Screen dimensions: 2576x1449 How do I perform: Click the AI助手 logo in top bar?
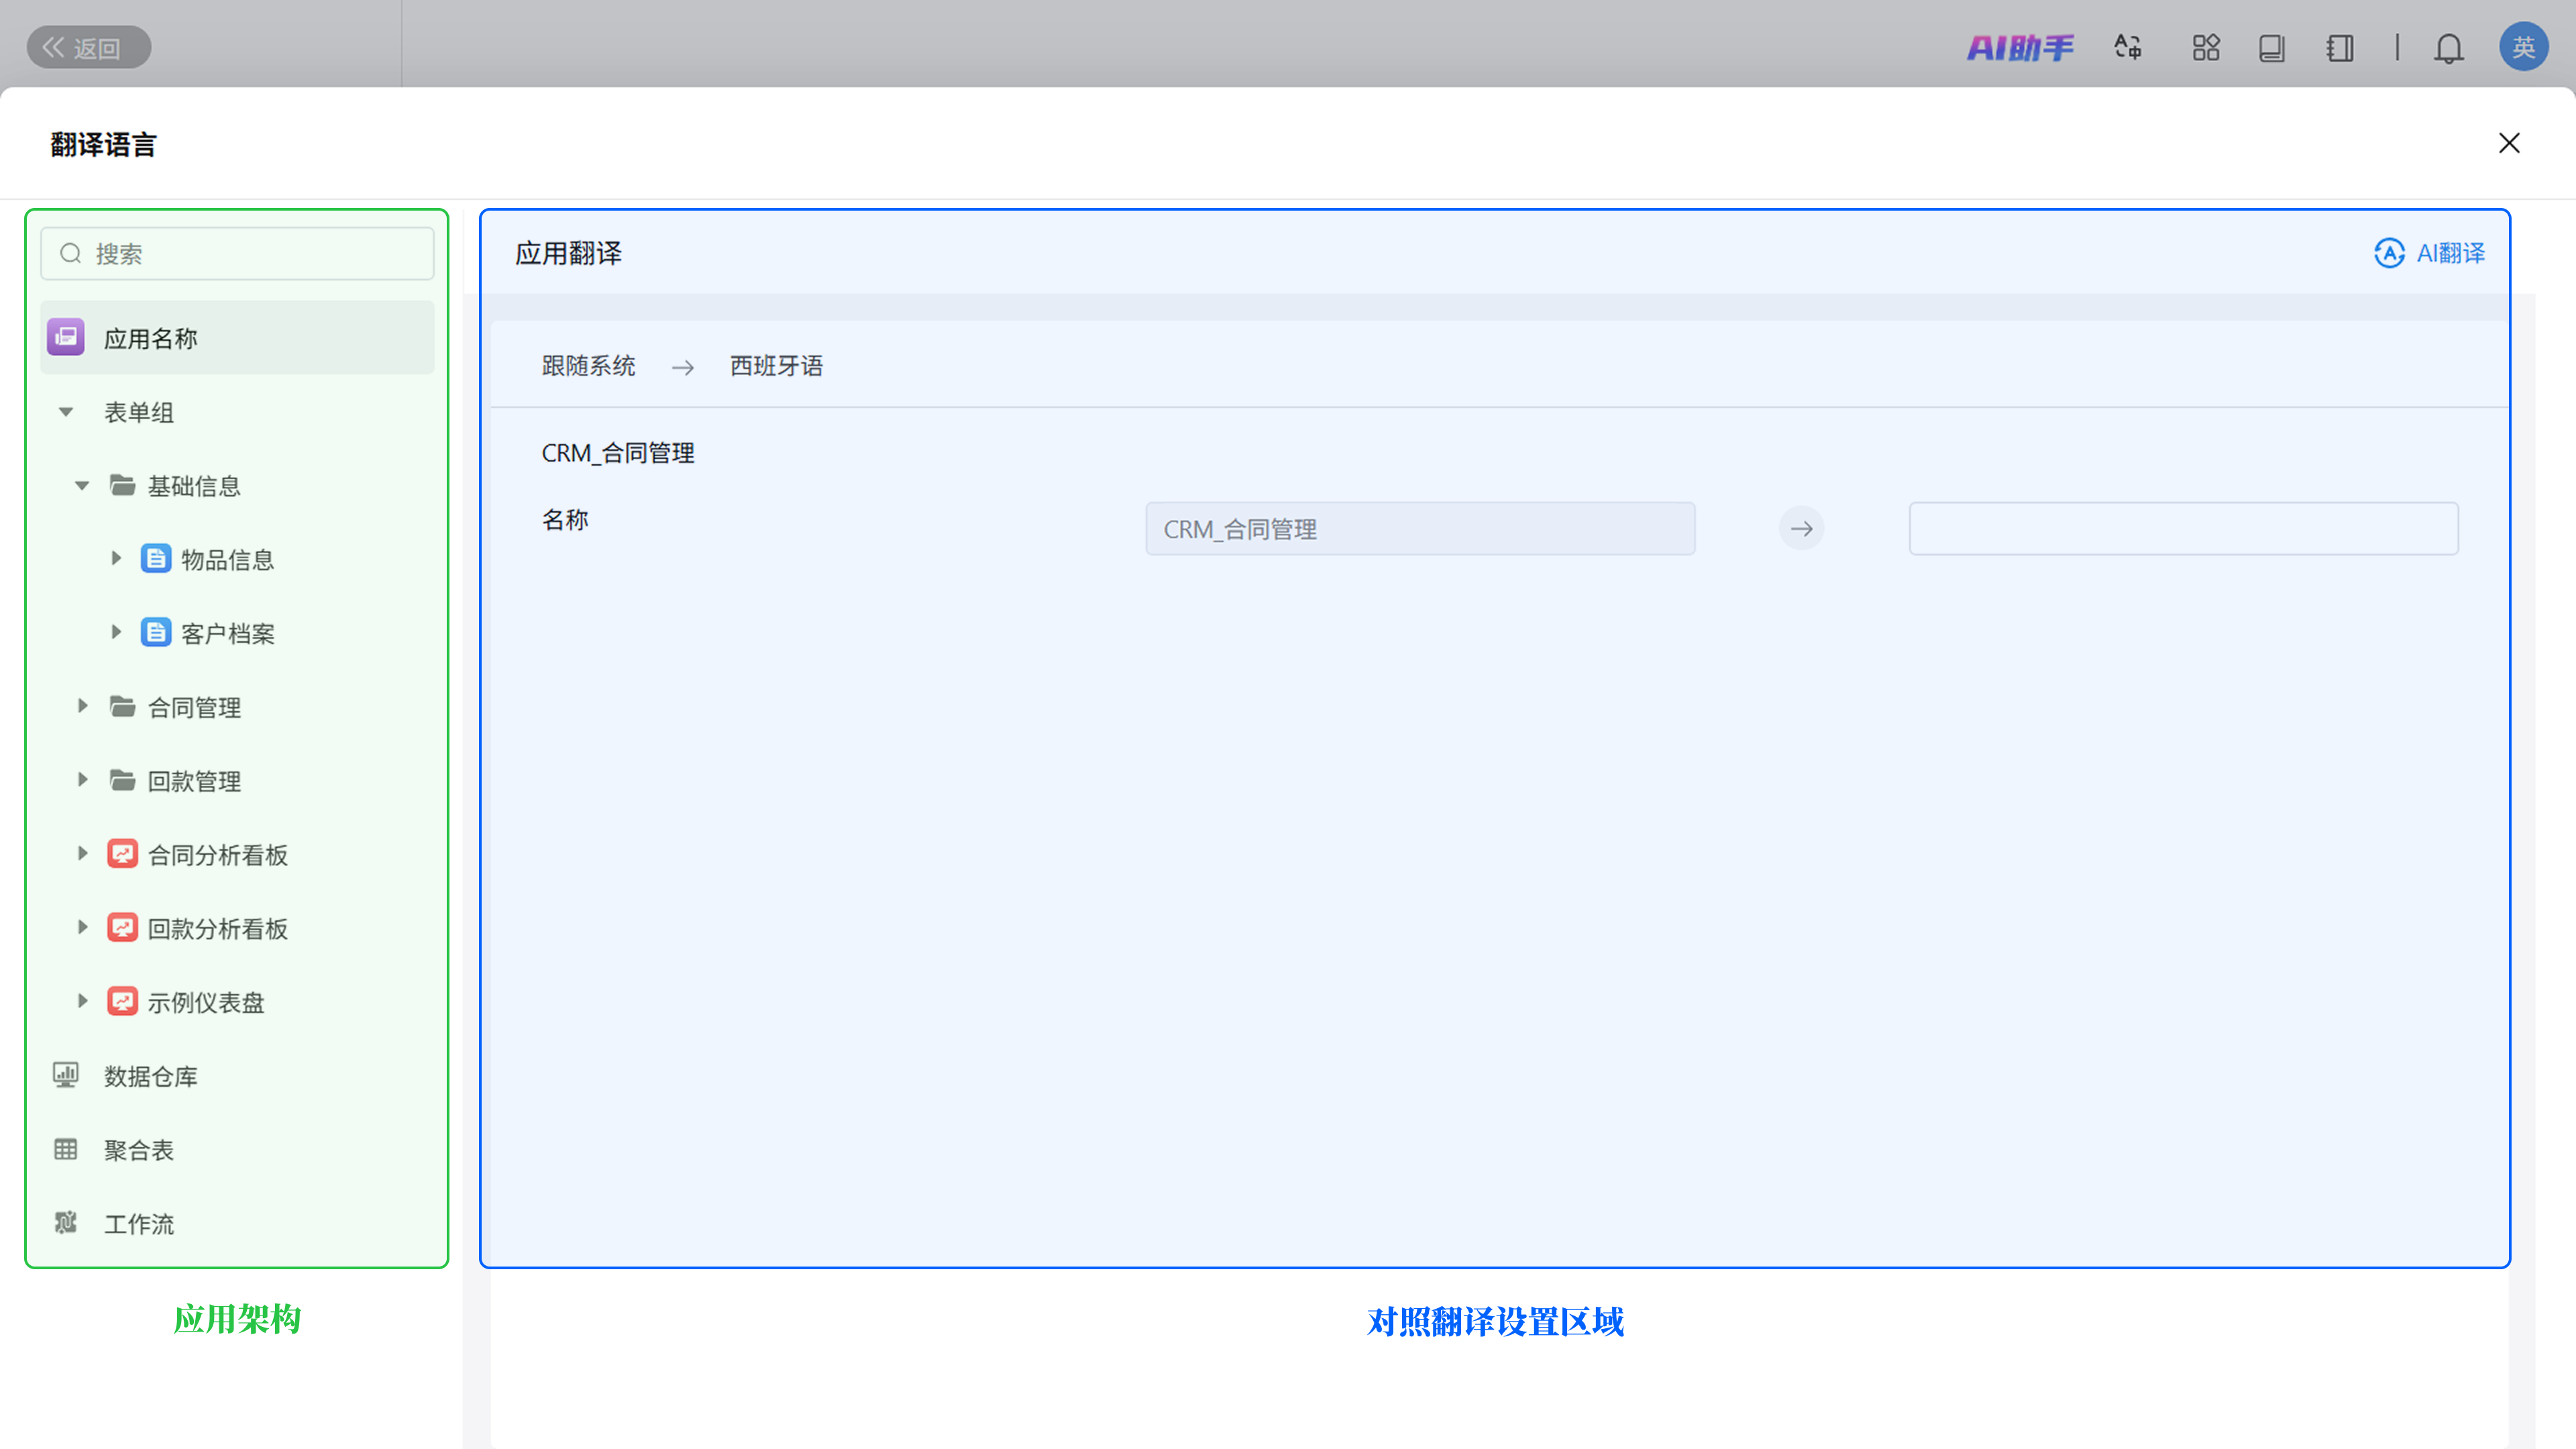point(2019,47)
